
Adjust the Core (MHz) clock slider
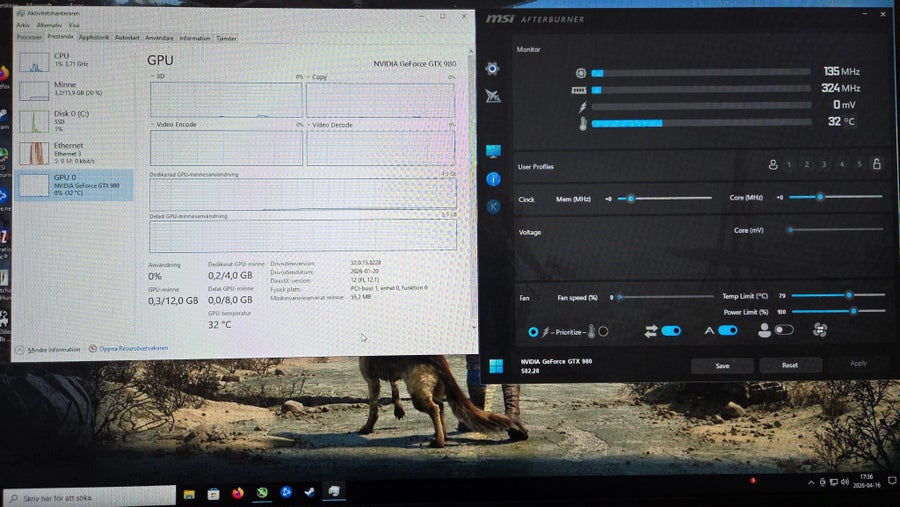tap(836, 197)
